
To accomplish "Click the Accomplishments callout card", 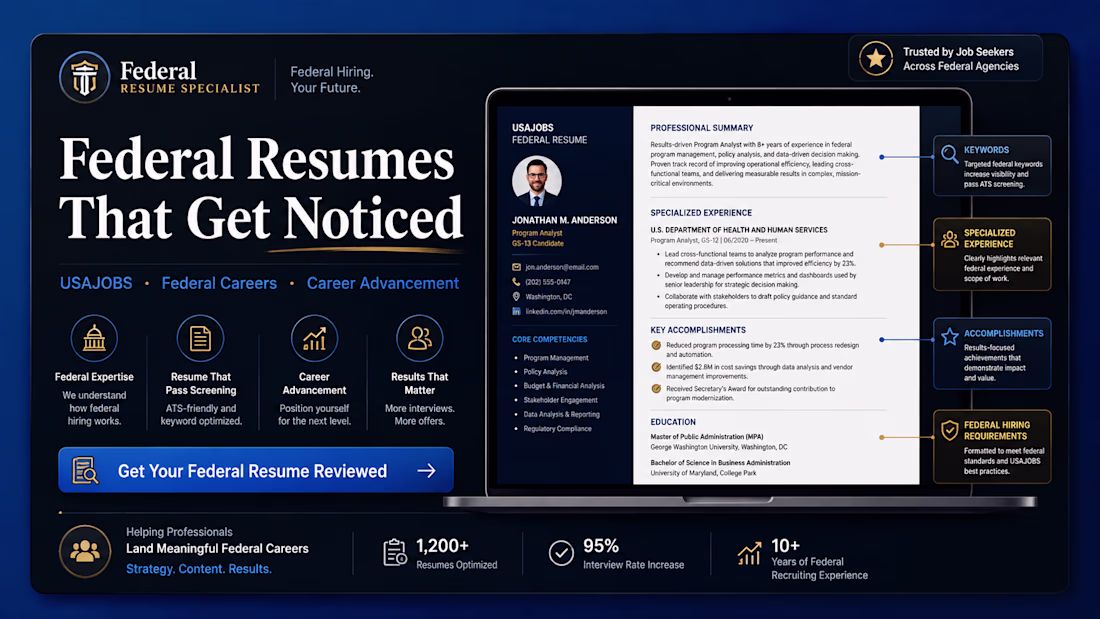I will coord(992,354).
